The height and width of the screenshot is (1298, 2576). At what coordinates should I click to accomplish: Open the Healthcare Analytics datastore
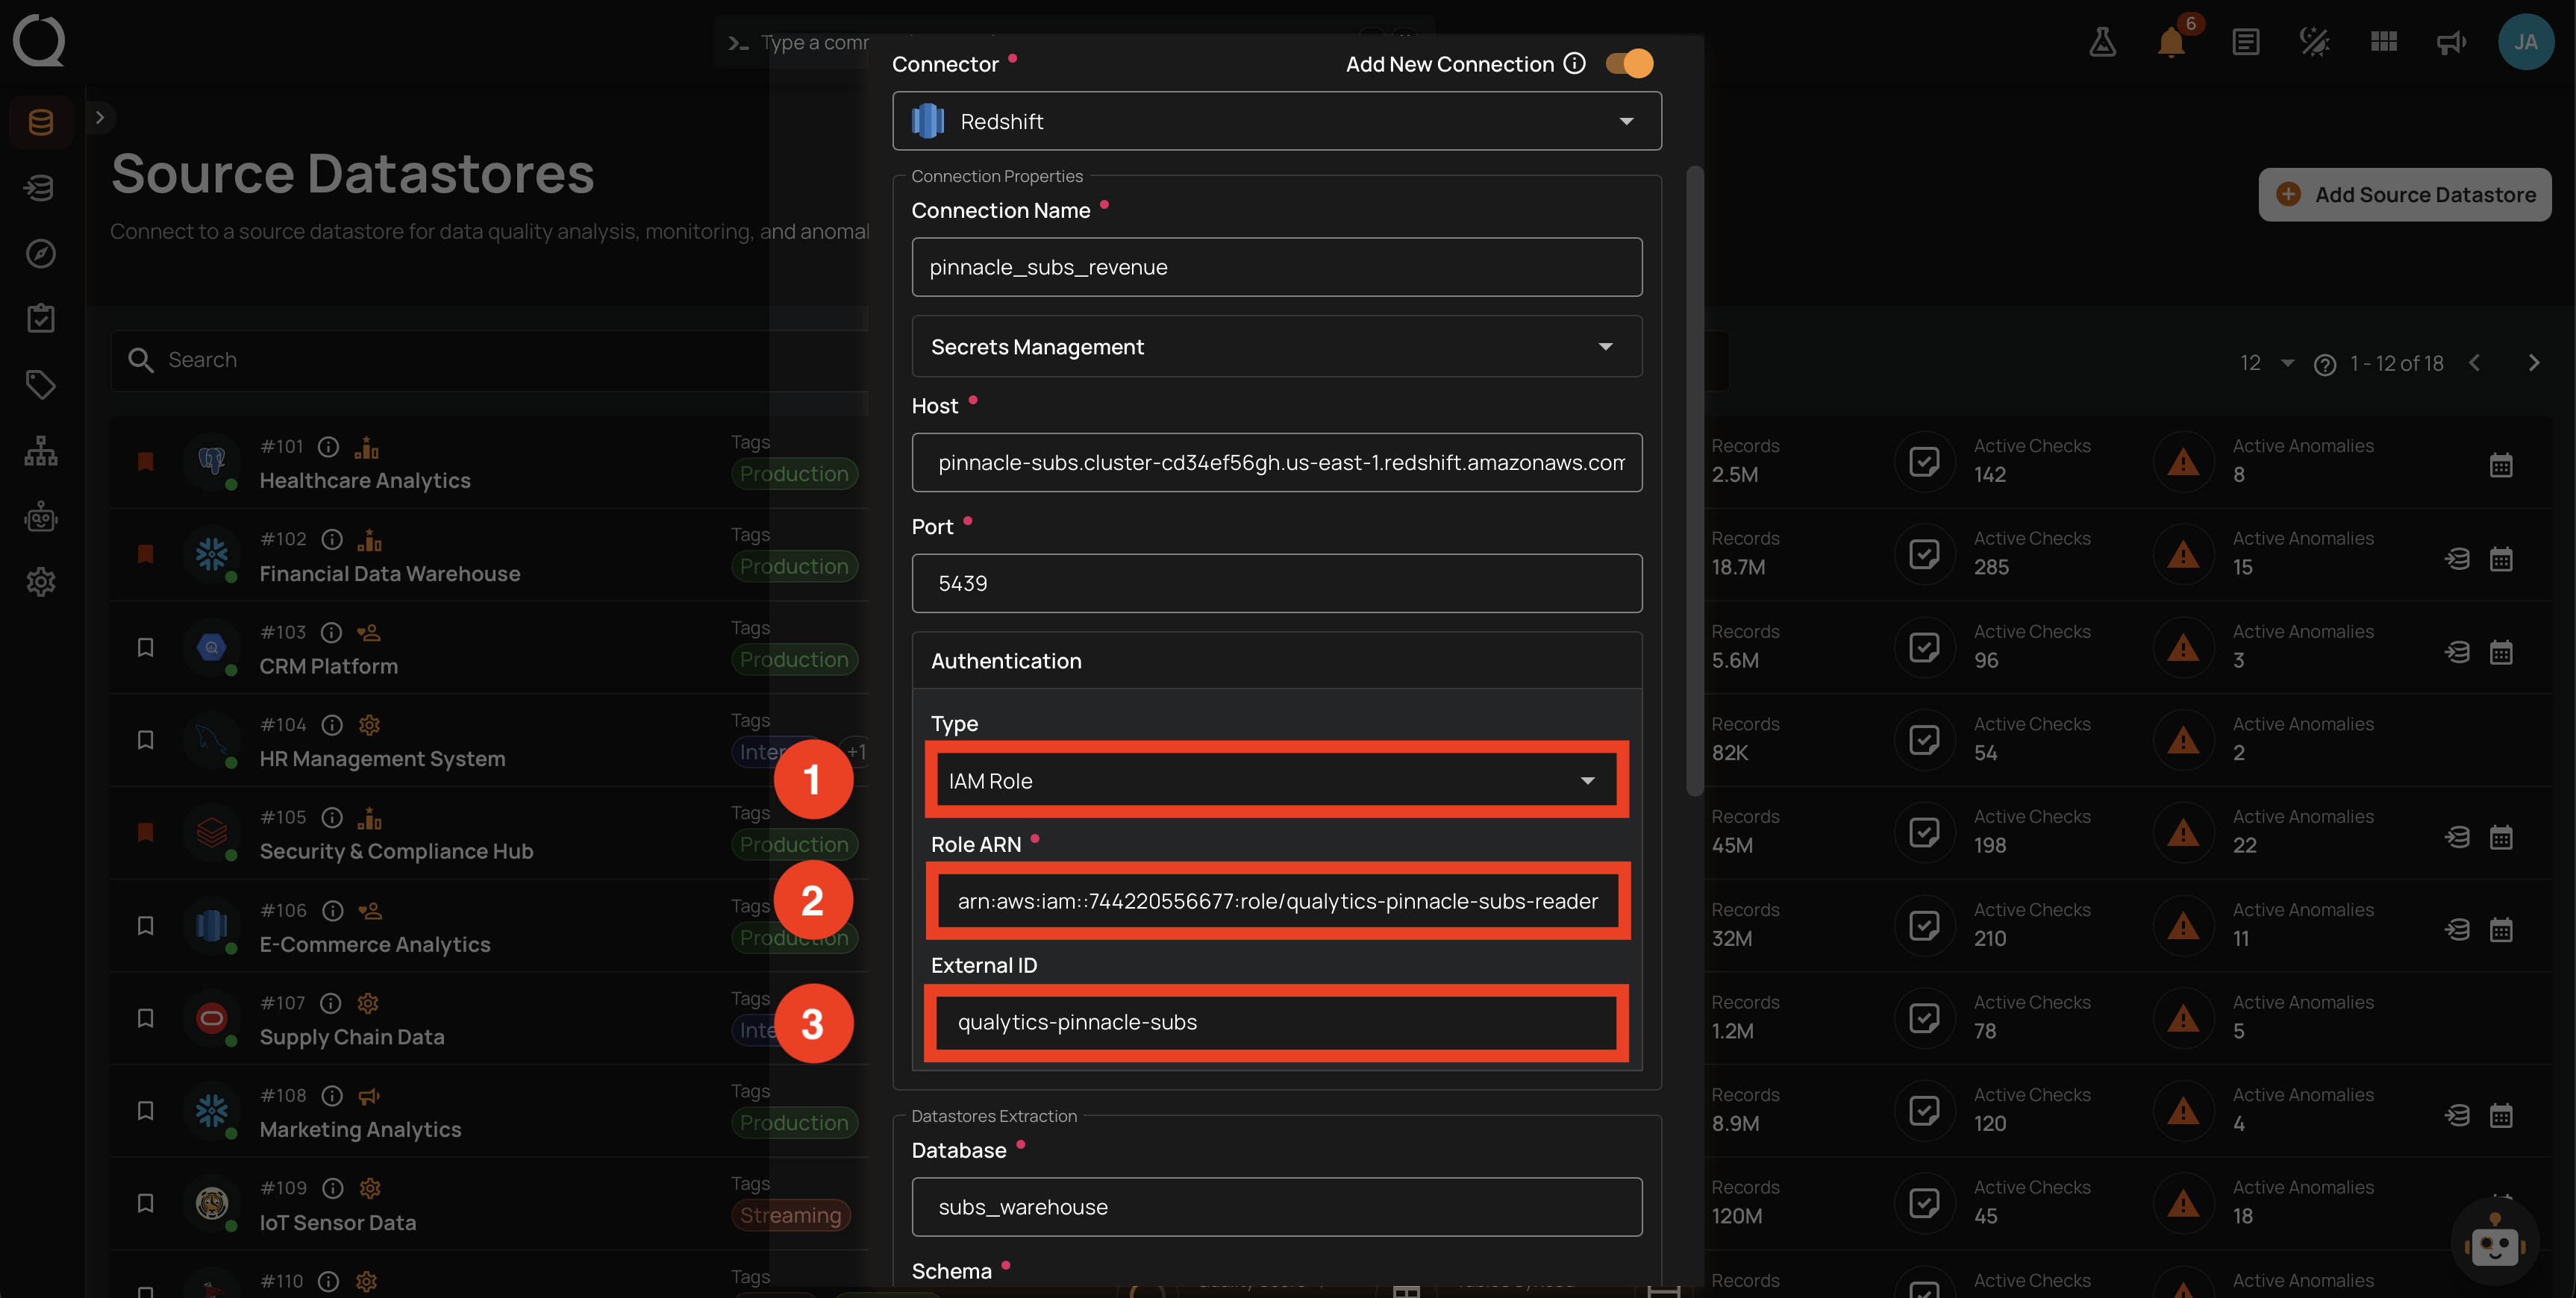pyautogui.click(x=365, y=481)
